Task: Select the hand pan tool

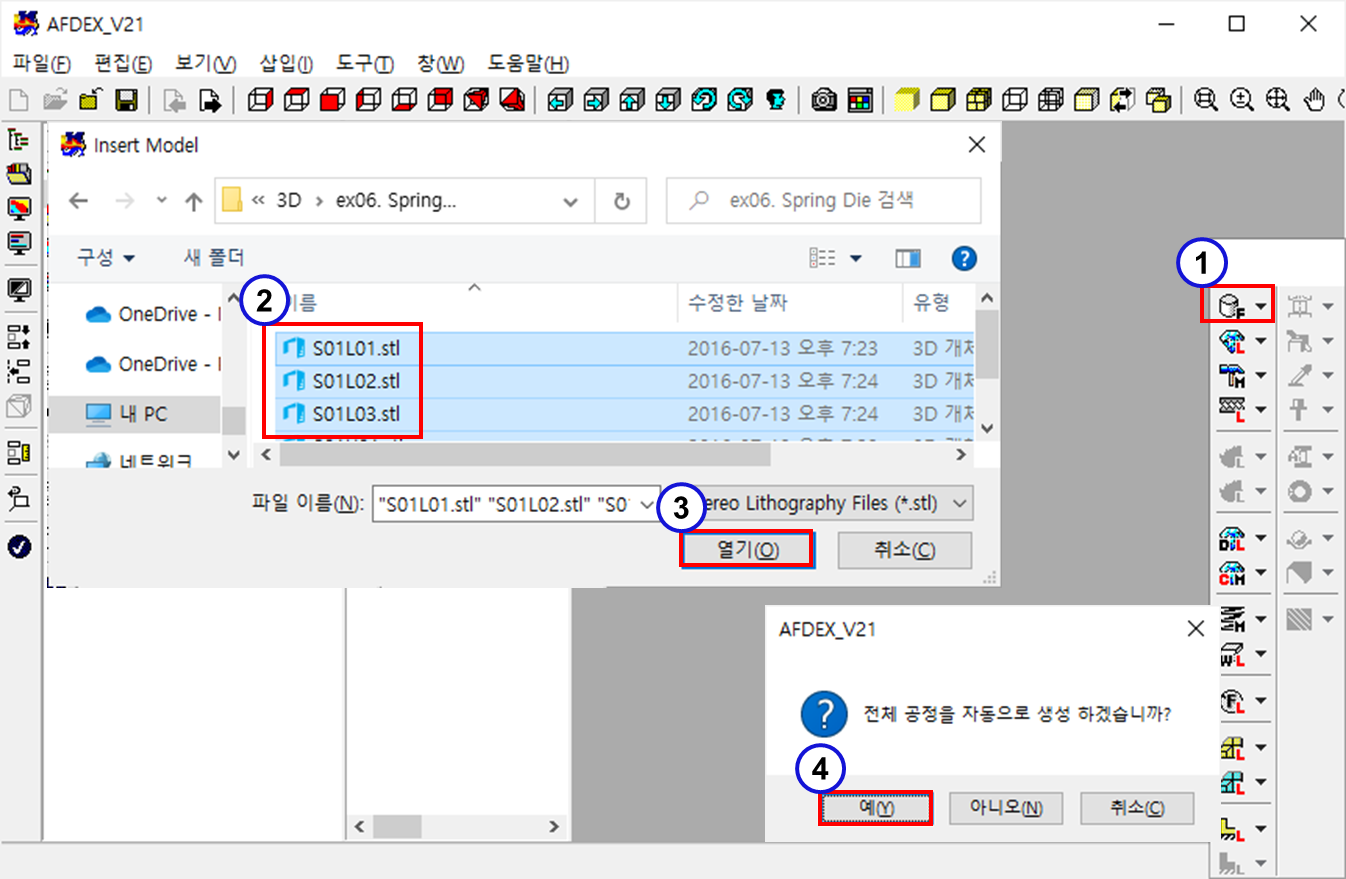Action: pos(1316,100)
